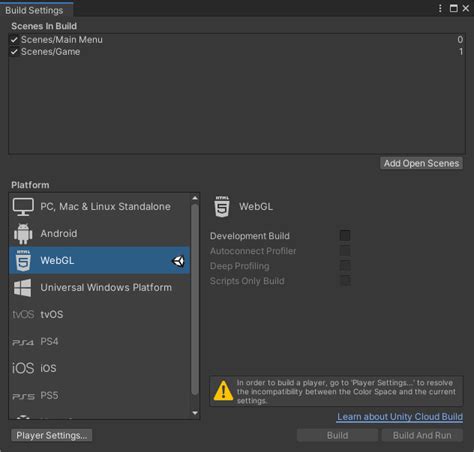
Task: Enable the Development Build checkbox
Action: pyautogui.click(x=345, y=235)
